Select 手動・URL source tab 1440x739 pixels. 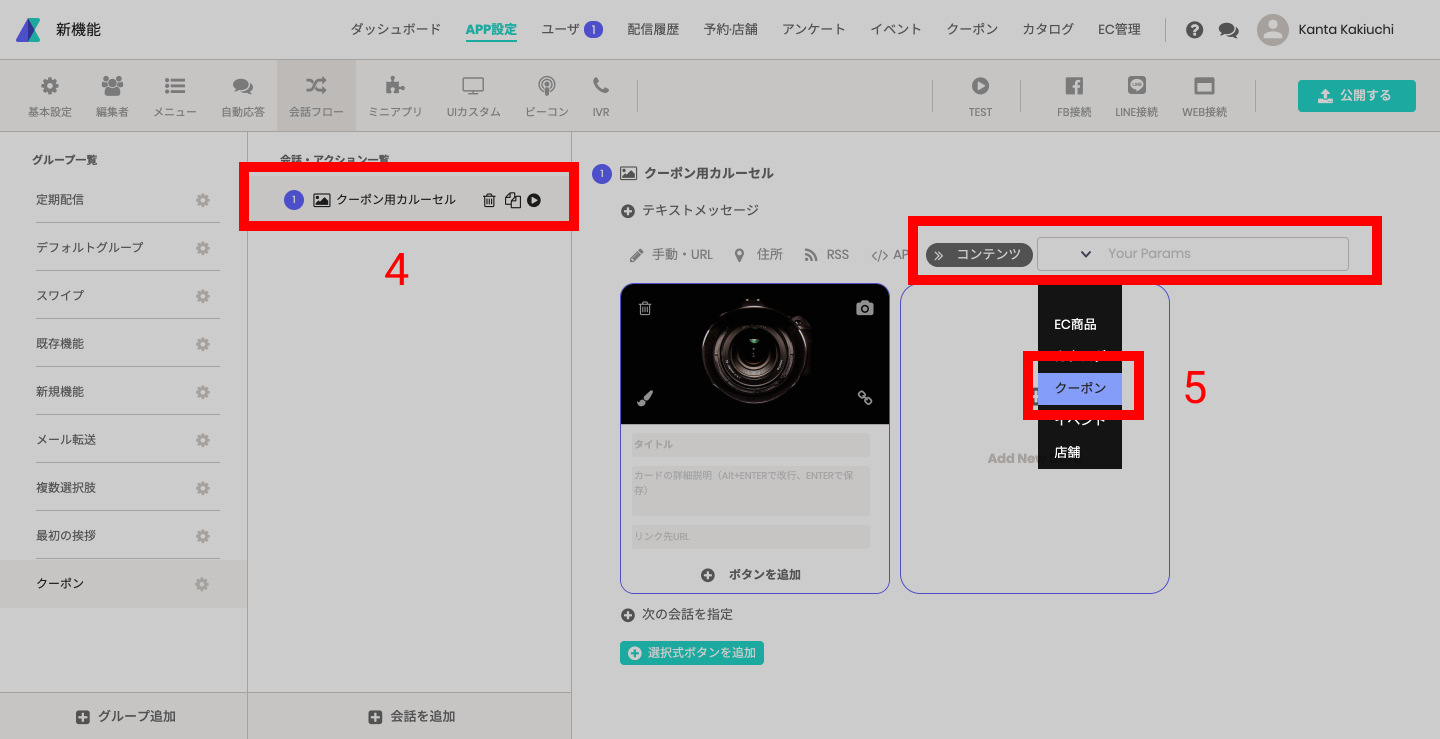click(671, 254)
